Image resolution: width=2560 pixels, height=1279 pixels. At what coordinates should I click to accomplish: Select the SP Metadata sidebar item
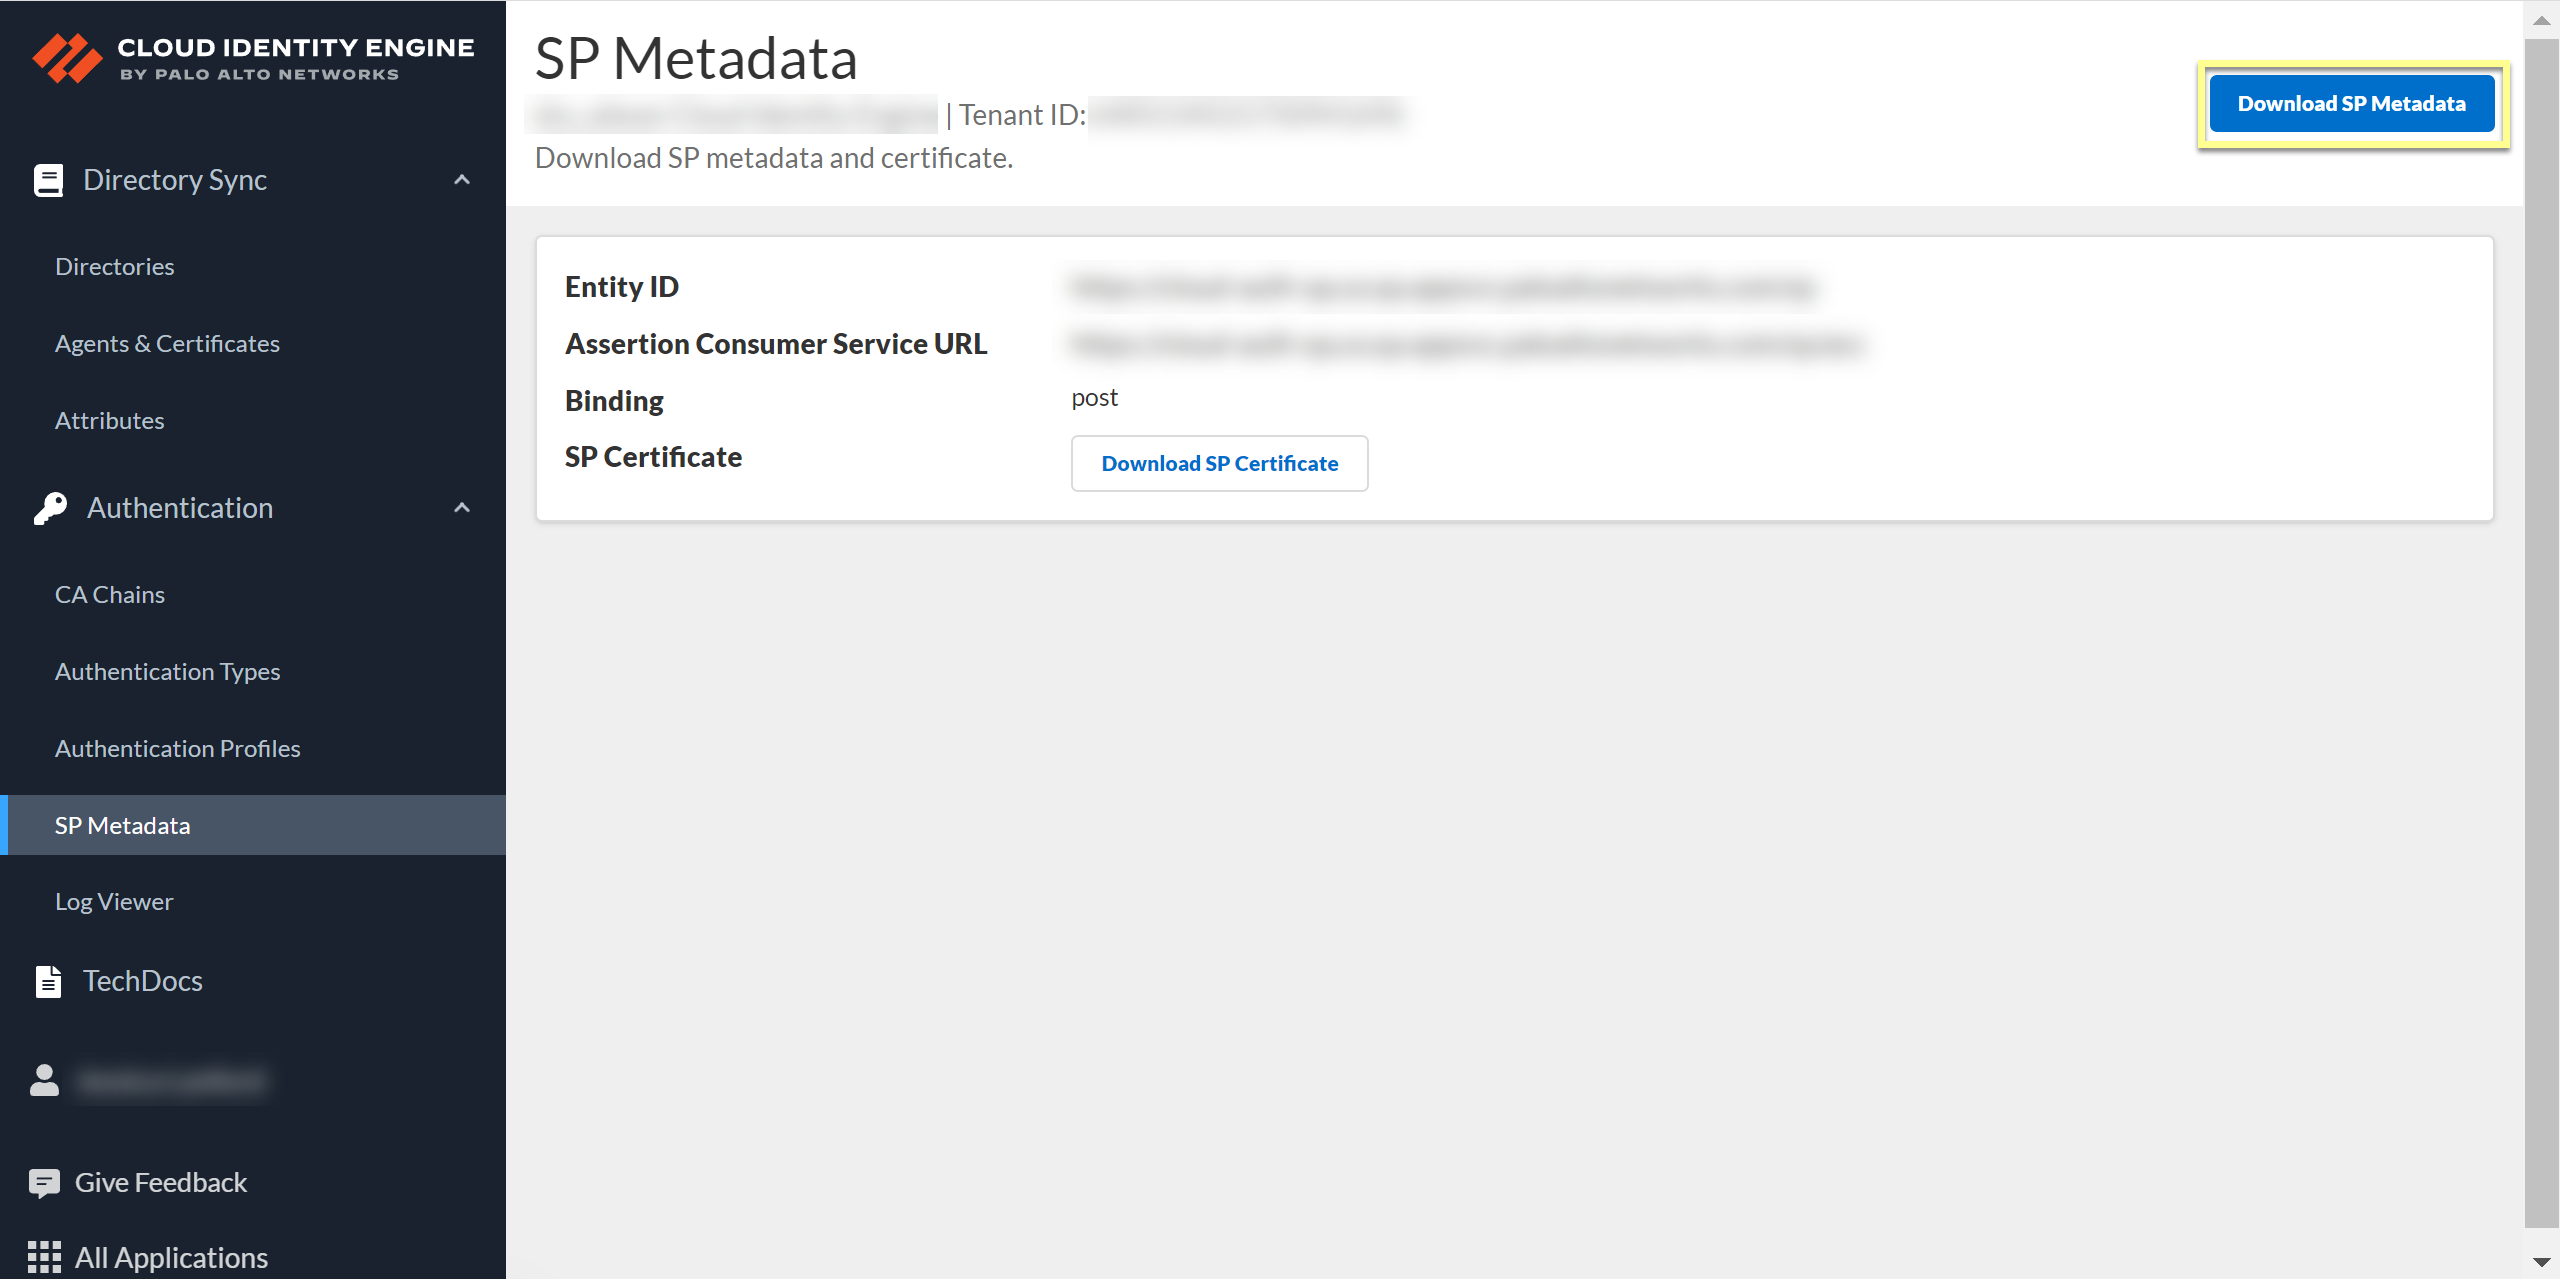[122, 826]
